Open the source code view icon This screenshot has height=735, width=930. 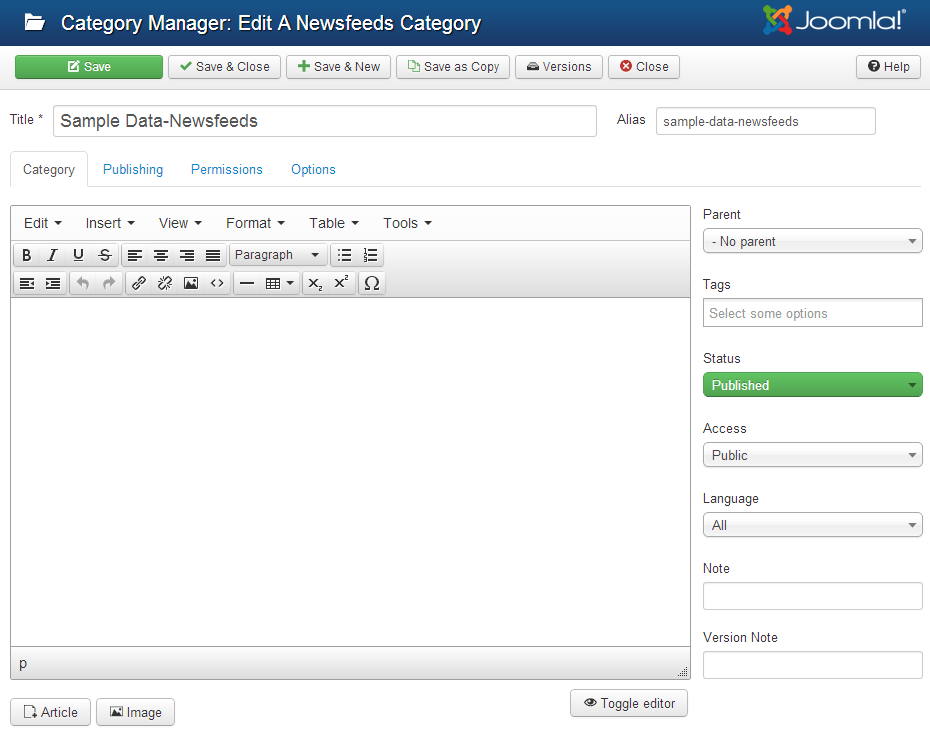(x=217, y=284)
